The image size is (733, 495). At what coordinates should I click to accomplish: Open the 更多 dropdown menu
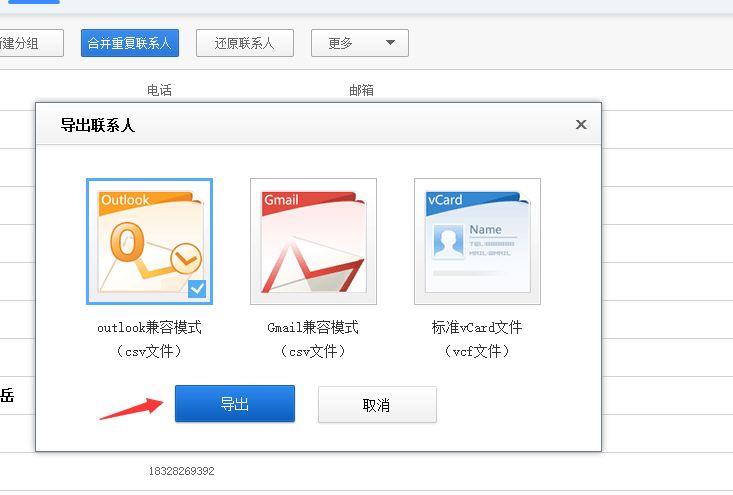[x=359, y=43]
